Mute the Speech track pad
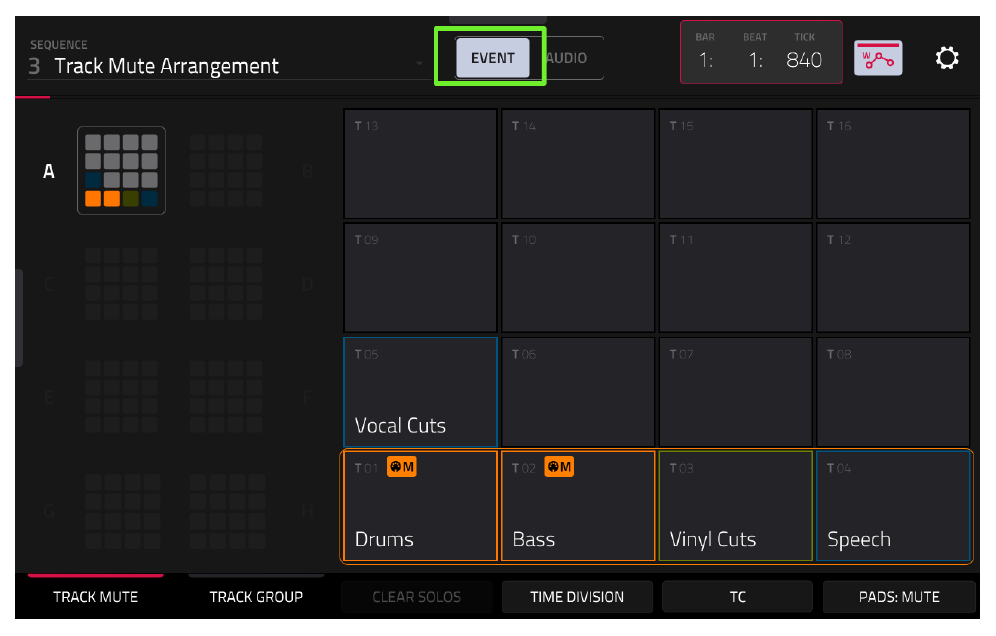 coord(893,506)
